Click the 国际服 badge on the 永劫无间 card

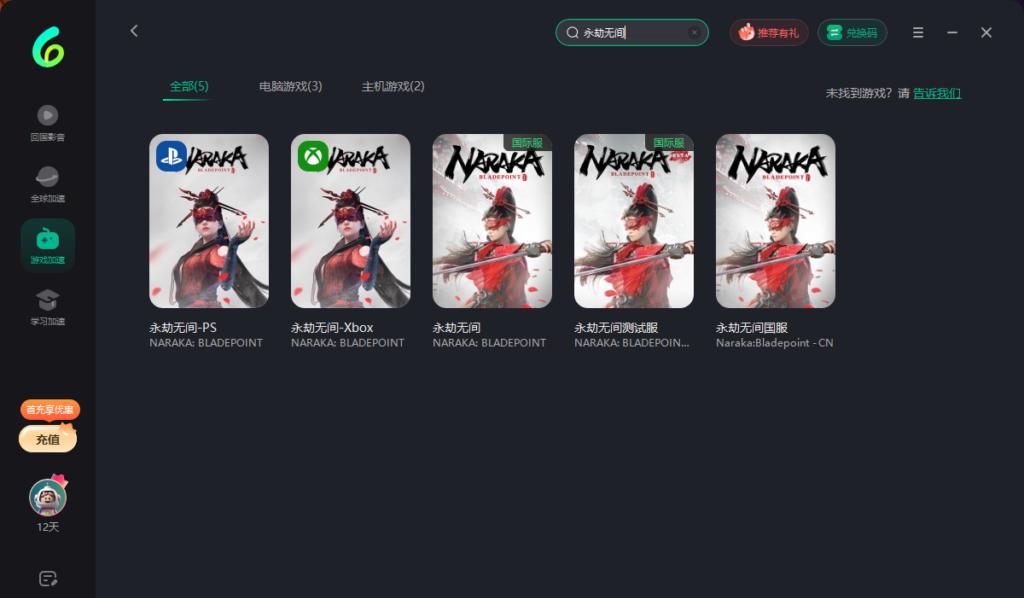527,142
